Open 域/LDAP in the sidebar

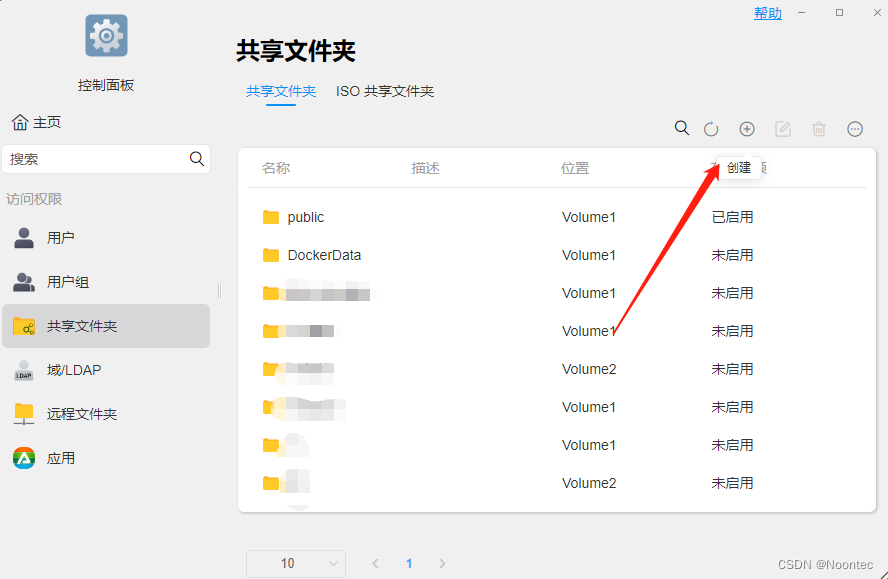106,370
